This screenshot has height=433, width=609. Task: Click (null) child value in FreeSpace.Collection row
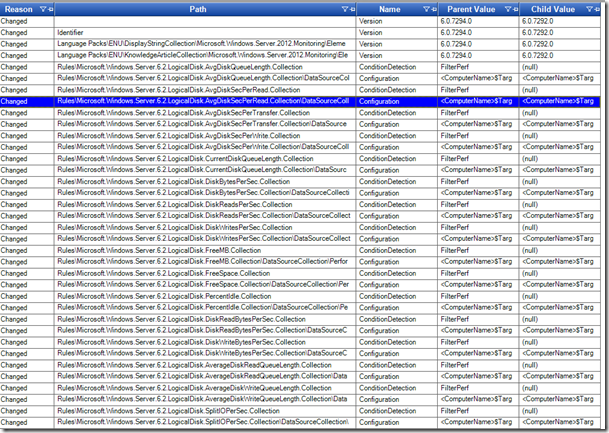[x=530, y=273]
